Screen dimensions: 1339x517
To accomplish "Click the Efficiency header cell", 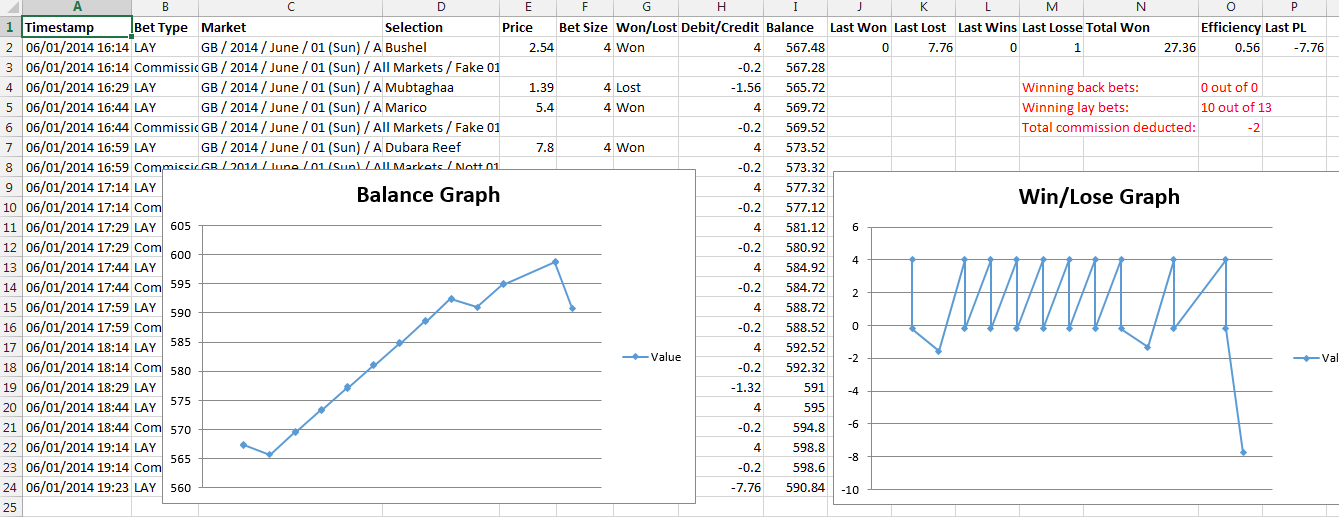I will [1230, 27].
